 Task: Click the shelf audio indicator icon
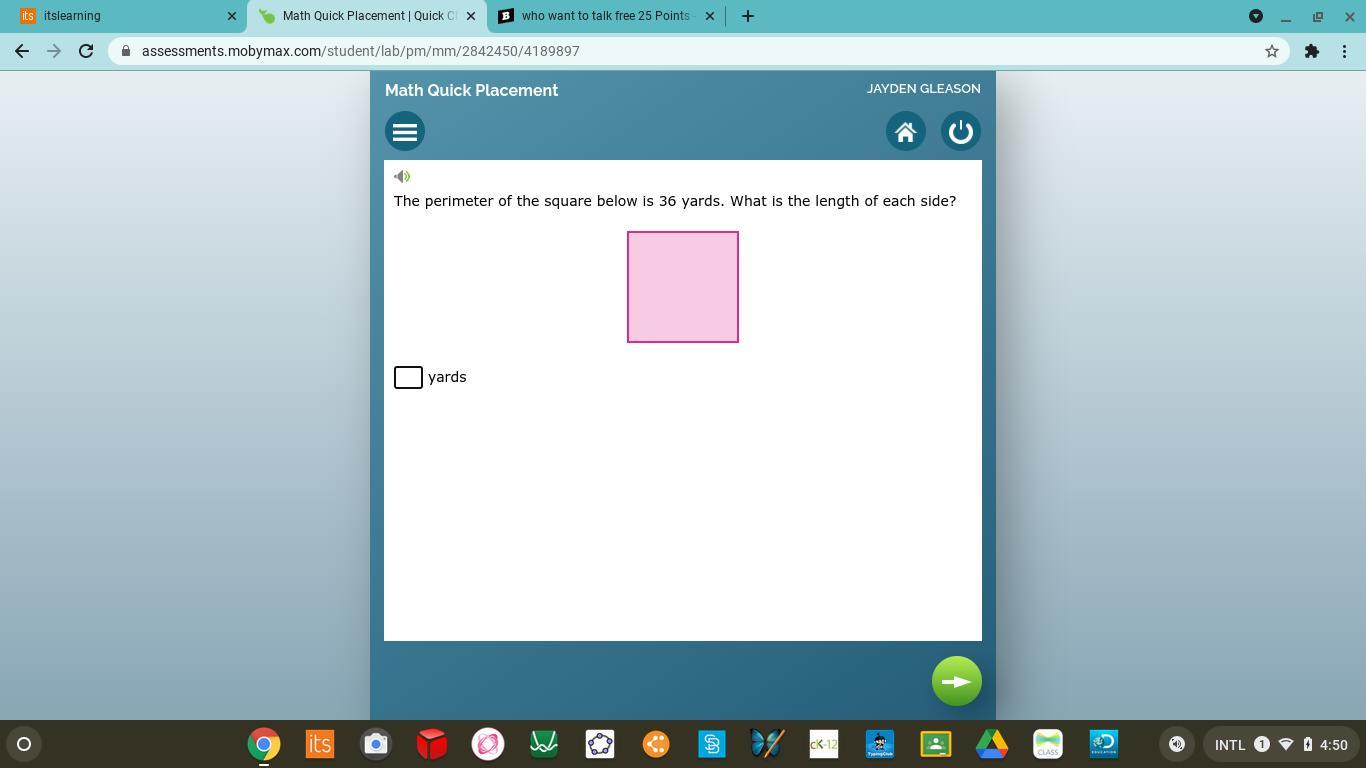(x=1177, y=744)
